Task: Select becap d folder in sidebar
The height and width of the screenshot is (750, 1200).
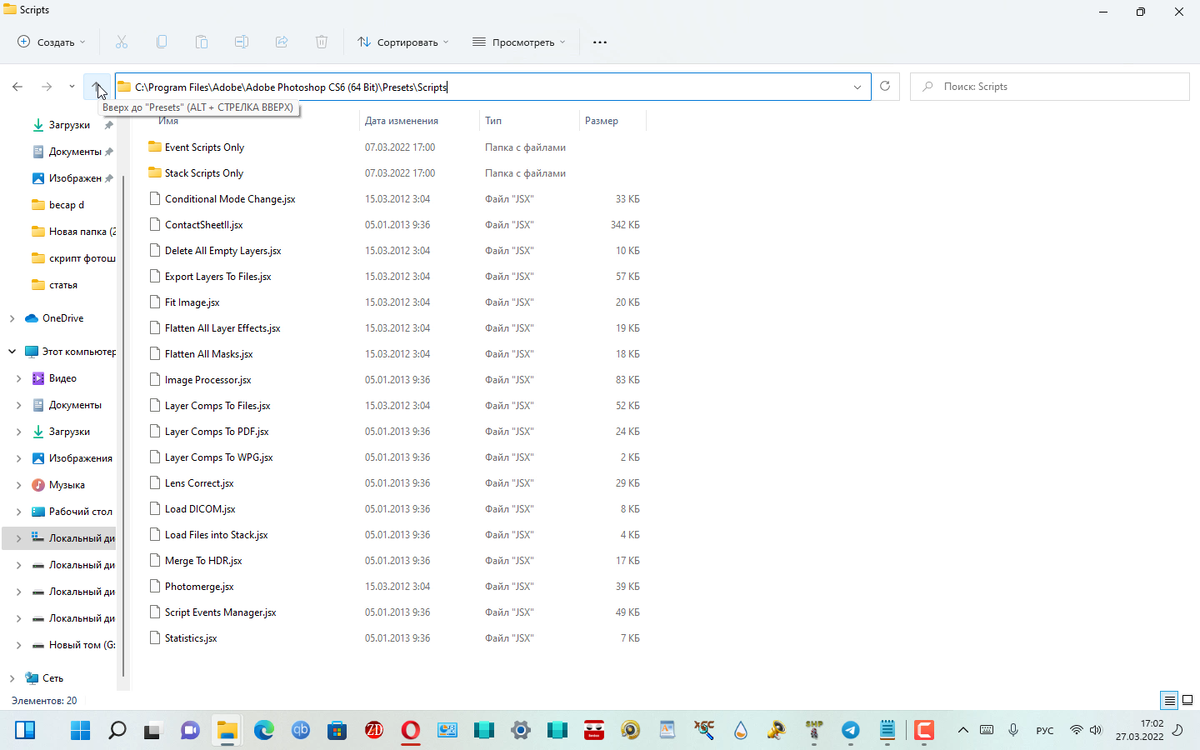Action: click(66, 205)
